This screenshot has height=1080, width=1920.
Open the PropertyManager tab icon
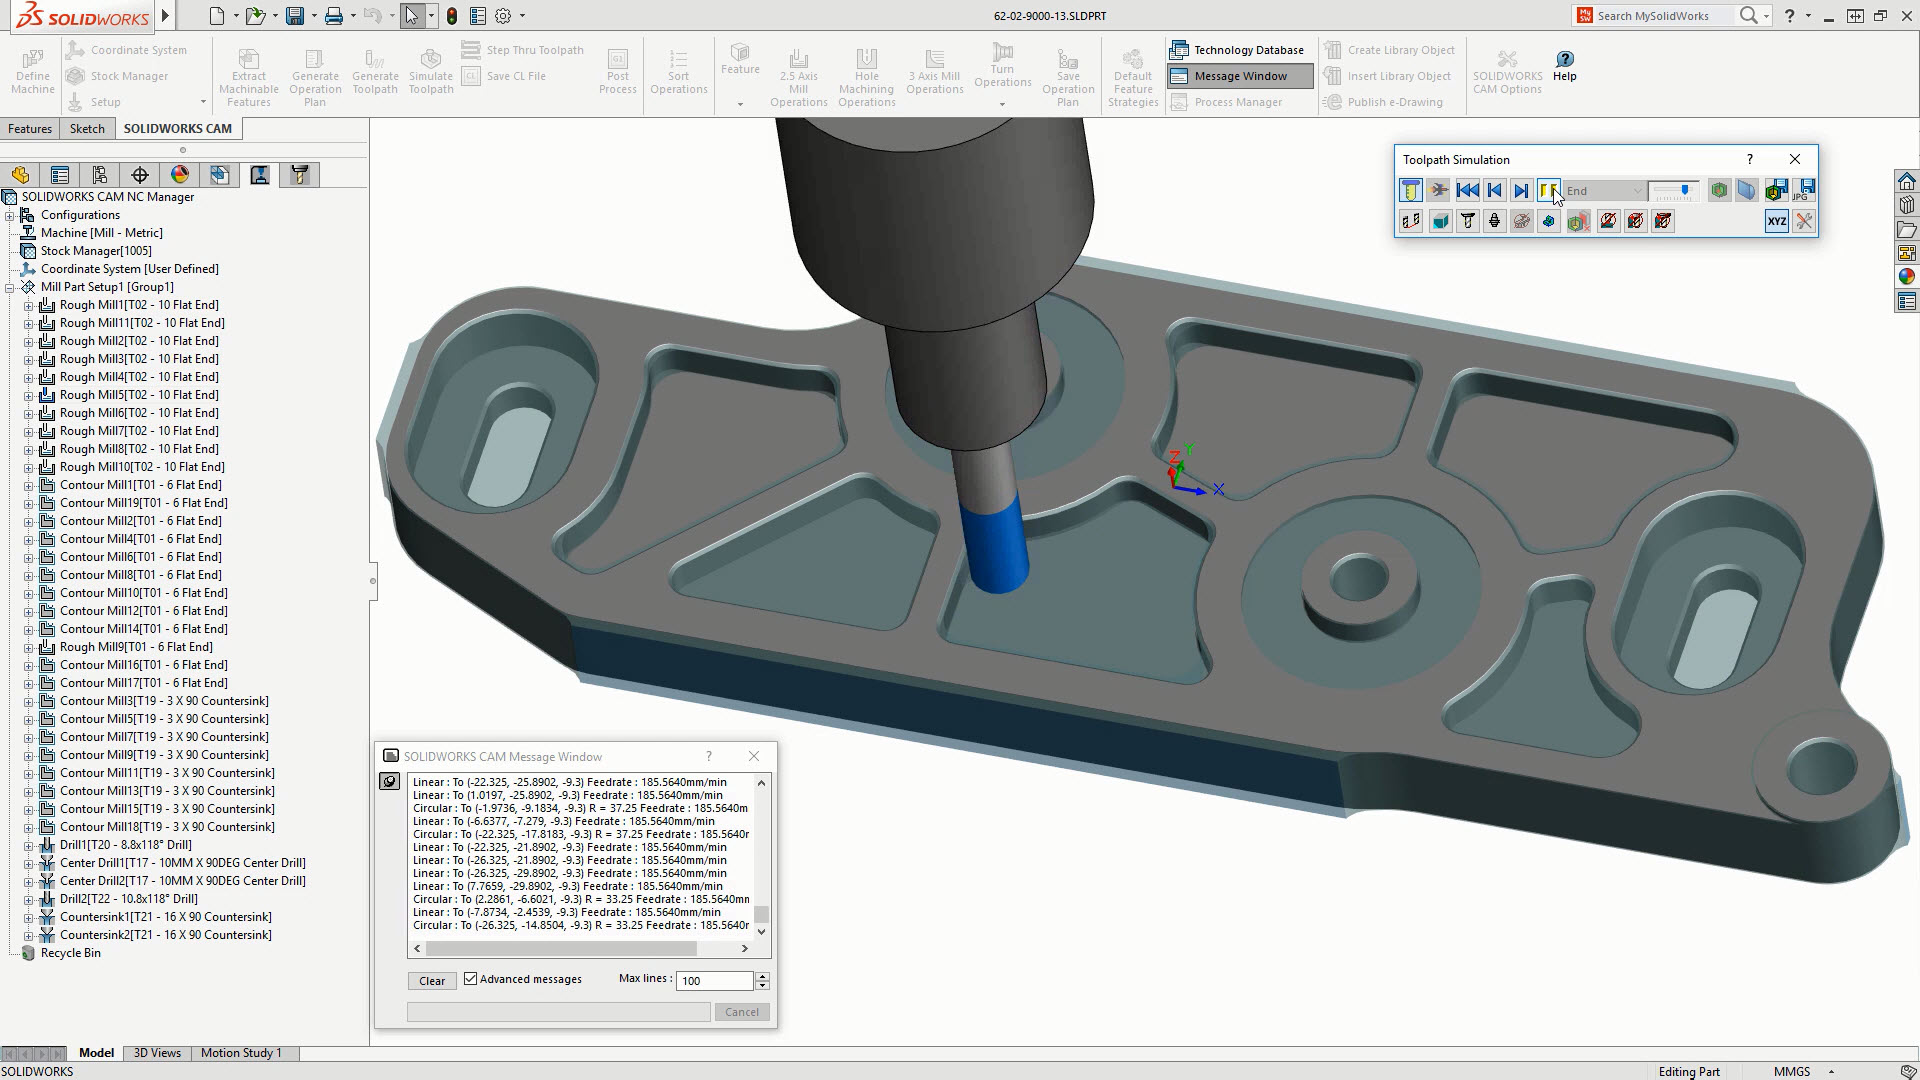point(60,175)
